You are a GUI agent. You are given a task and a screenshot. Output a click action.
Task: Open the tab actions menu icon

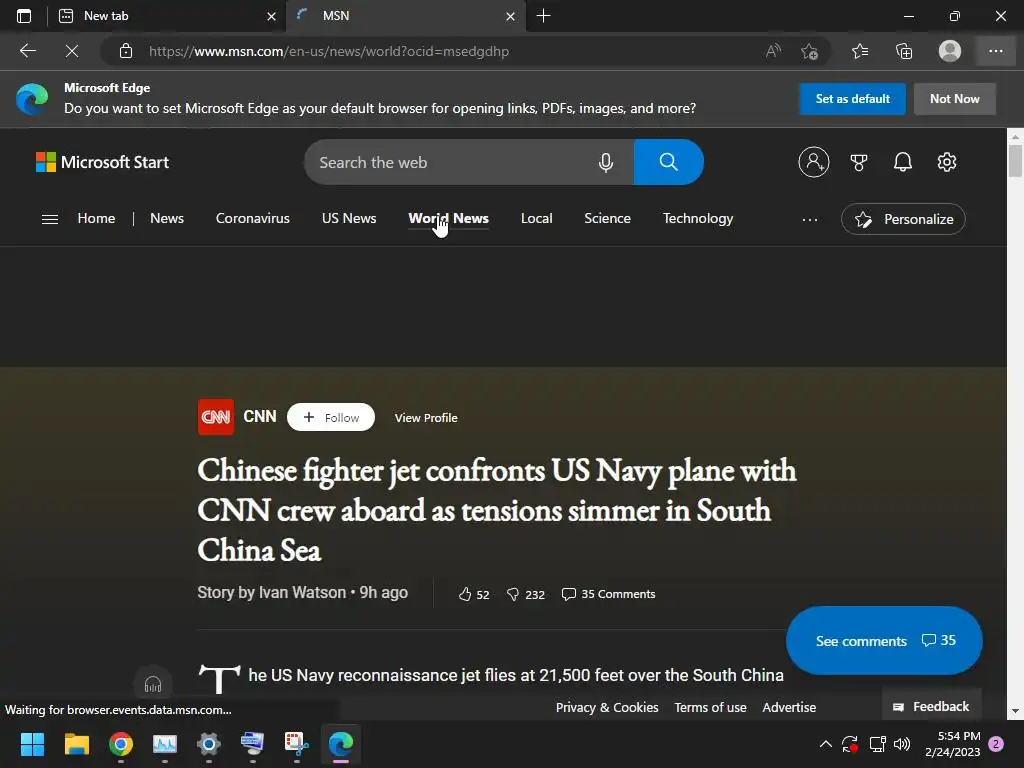click(24, 16)
